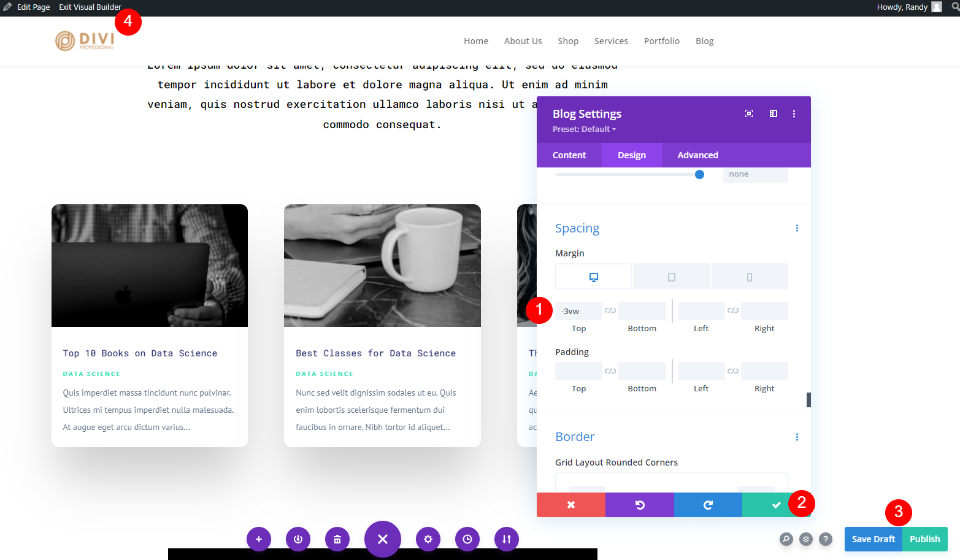960x560 pixels.
Task: Open the About Us menu item
Action: [x=523, y=41]
